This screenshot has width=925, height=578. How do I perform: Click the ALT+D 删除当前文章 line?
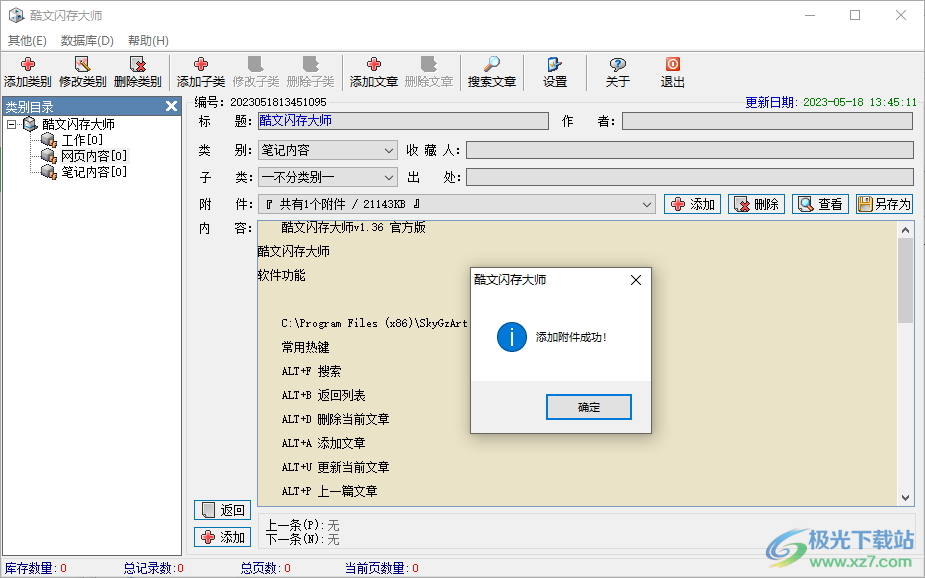(336, 419)
